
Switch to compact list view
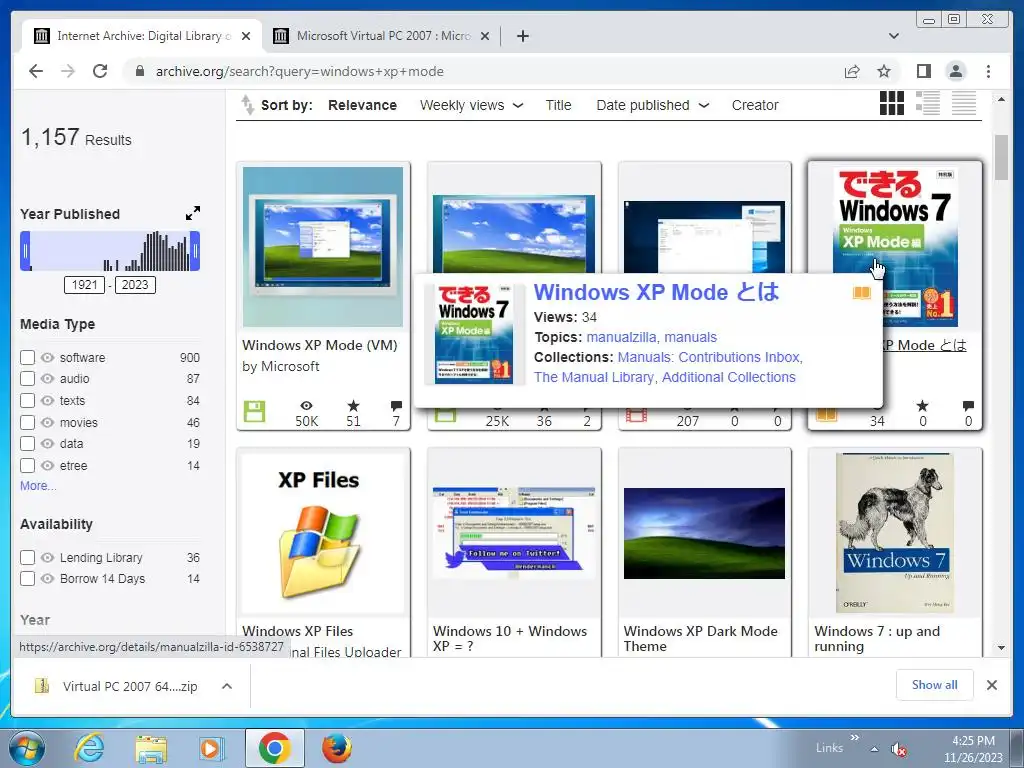(963, 103)
